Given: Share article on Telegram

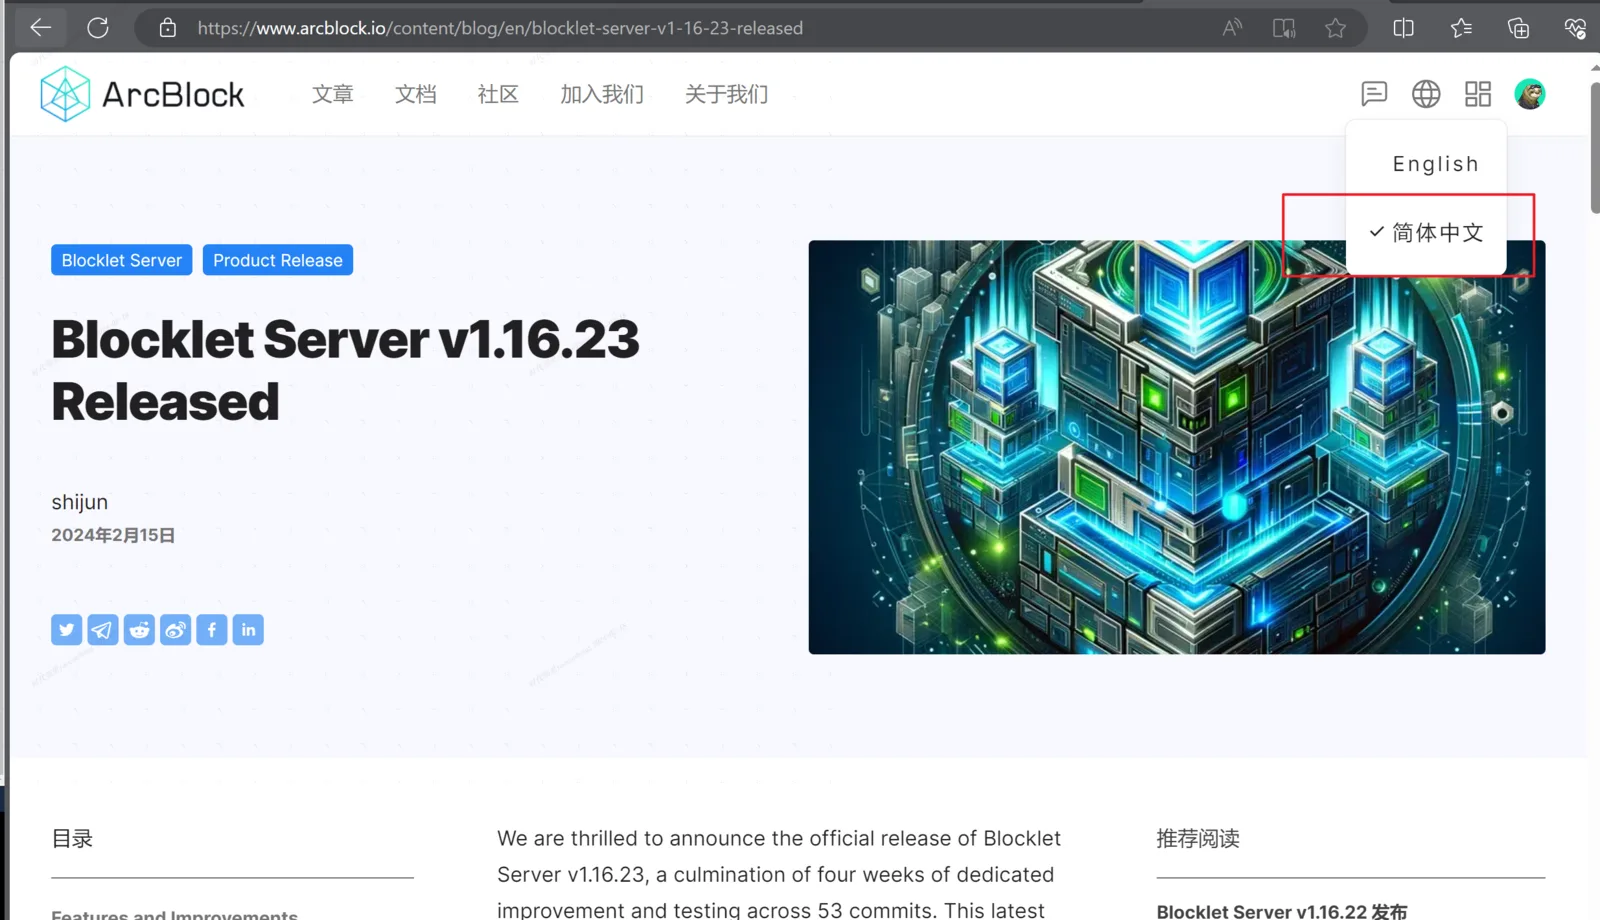Looking at the screenshot, I should (x=103, y=630).
